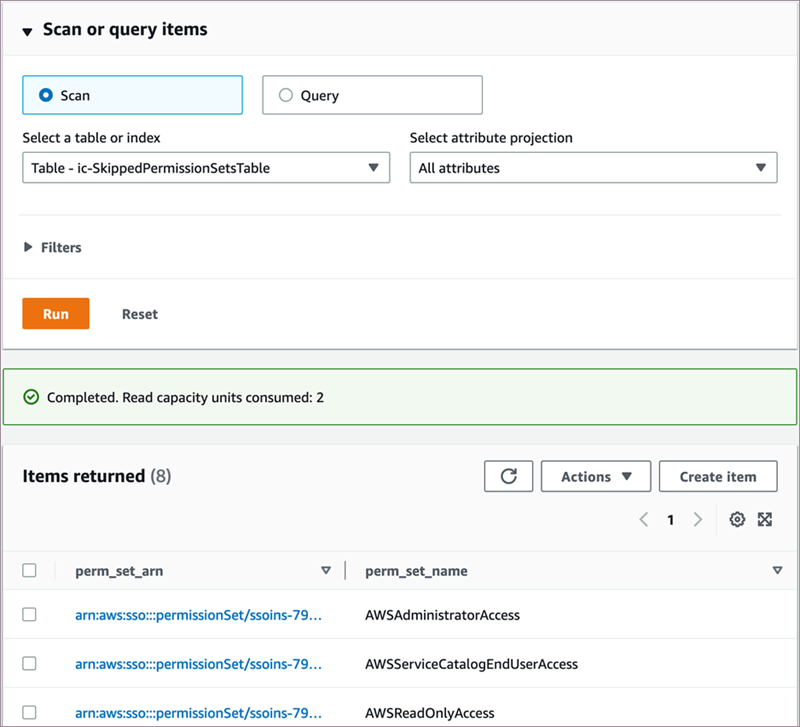
Task: Open the AWSReadOnlyAccess permission set ARN link
Action: (198, 713)
